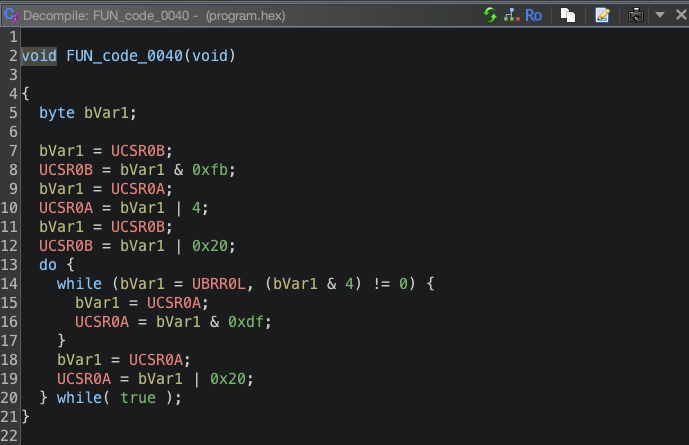
Task: Click the Decompile window C icon
Action: [x=11, y=15]
